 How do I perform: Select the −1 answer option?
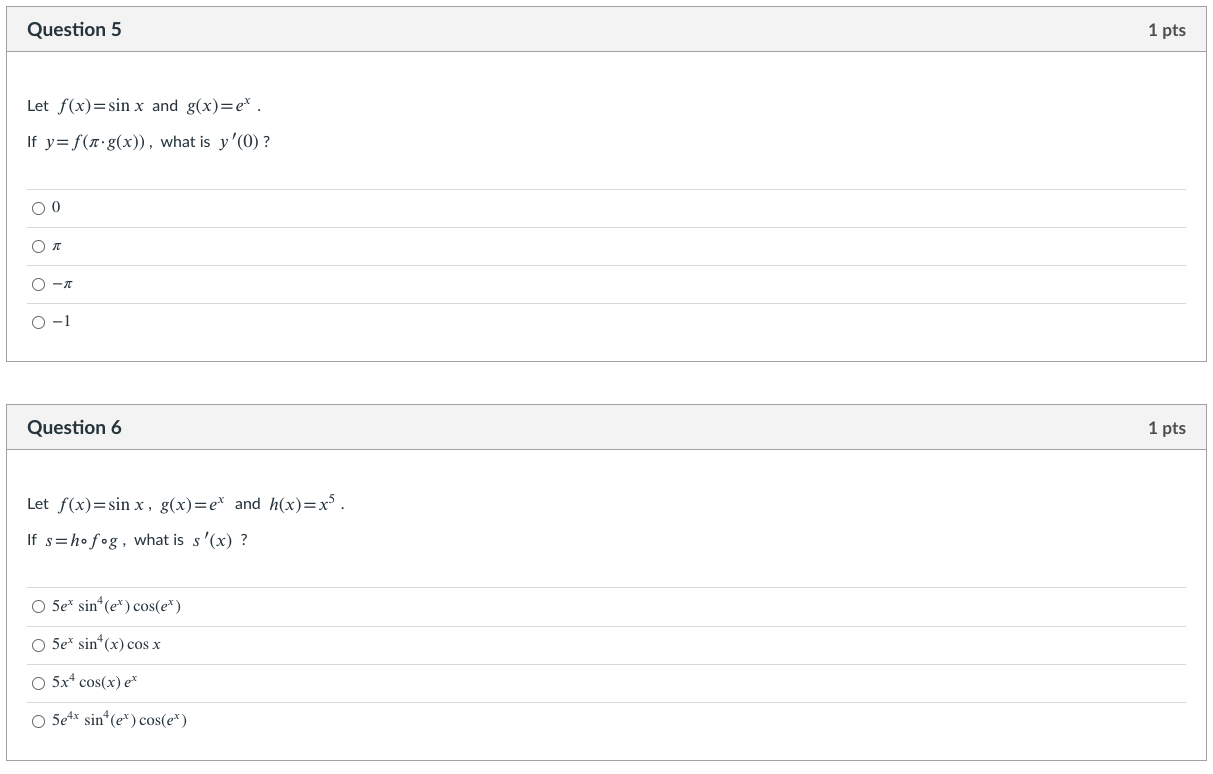[x=38, y=322]
